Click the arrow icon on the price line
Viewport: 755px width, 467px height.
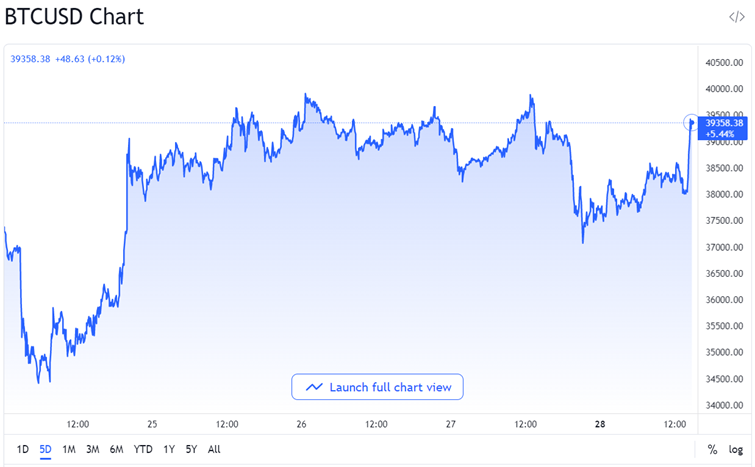690,123
